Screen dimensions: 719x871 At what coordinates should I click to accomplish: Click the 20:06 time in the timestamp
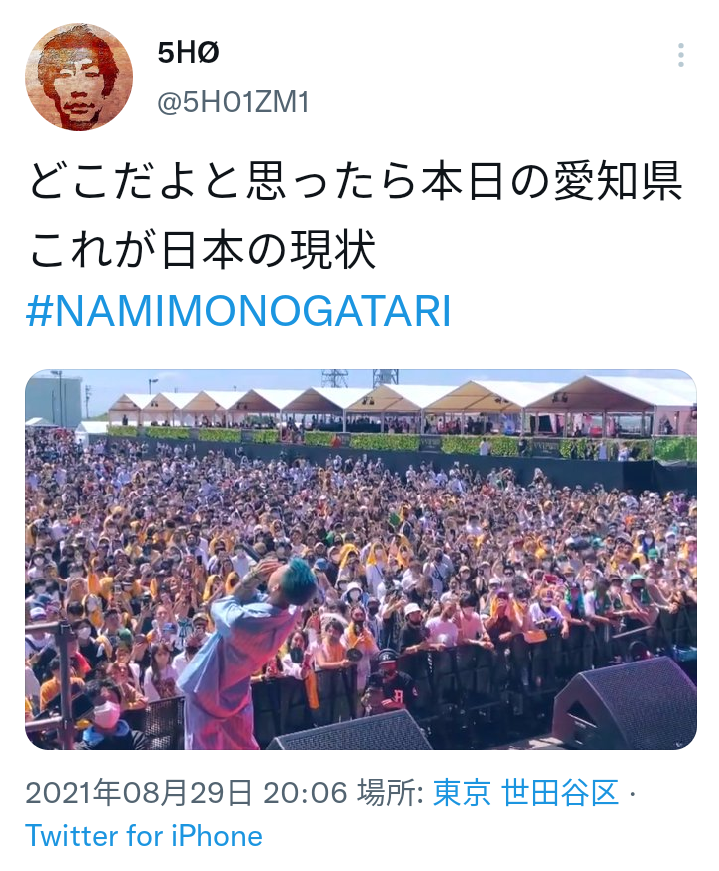305,792
